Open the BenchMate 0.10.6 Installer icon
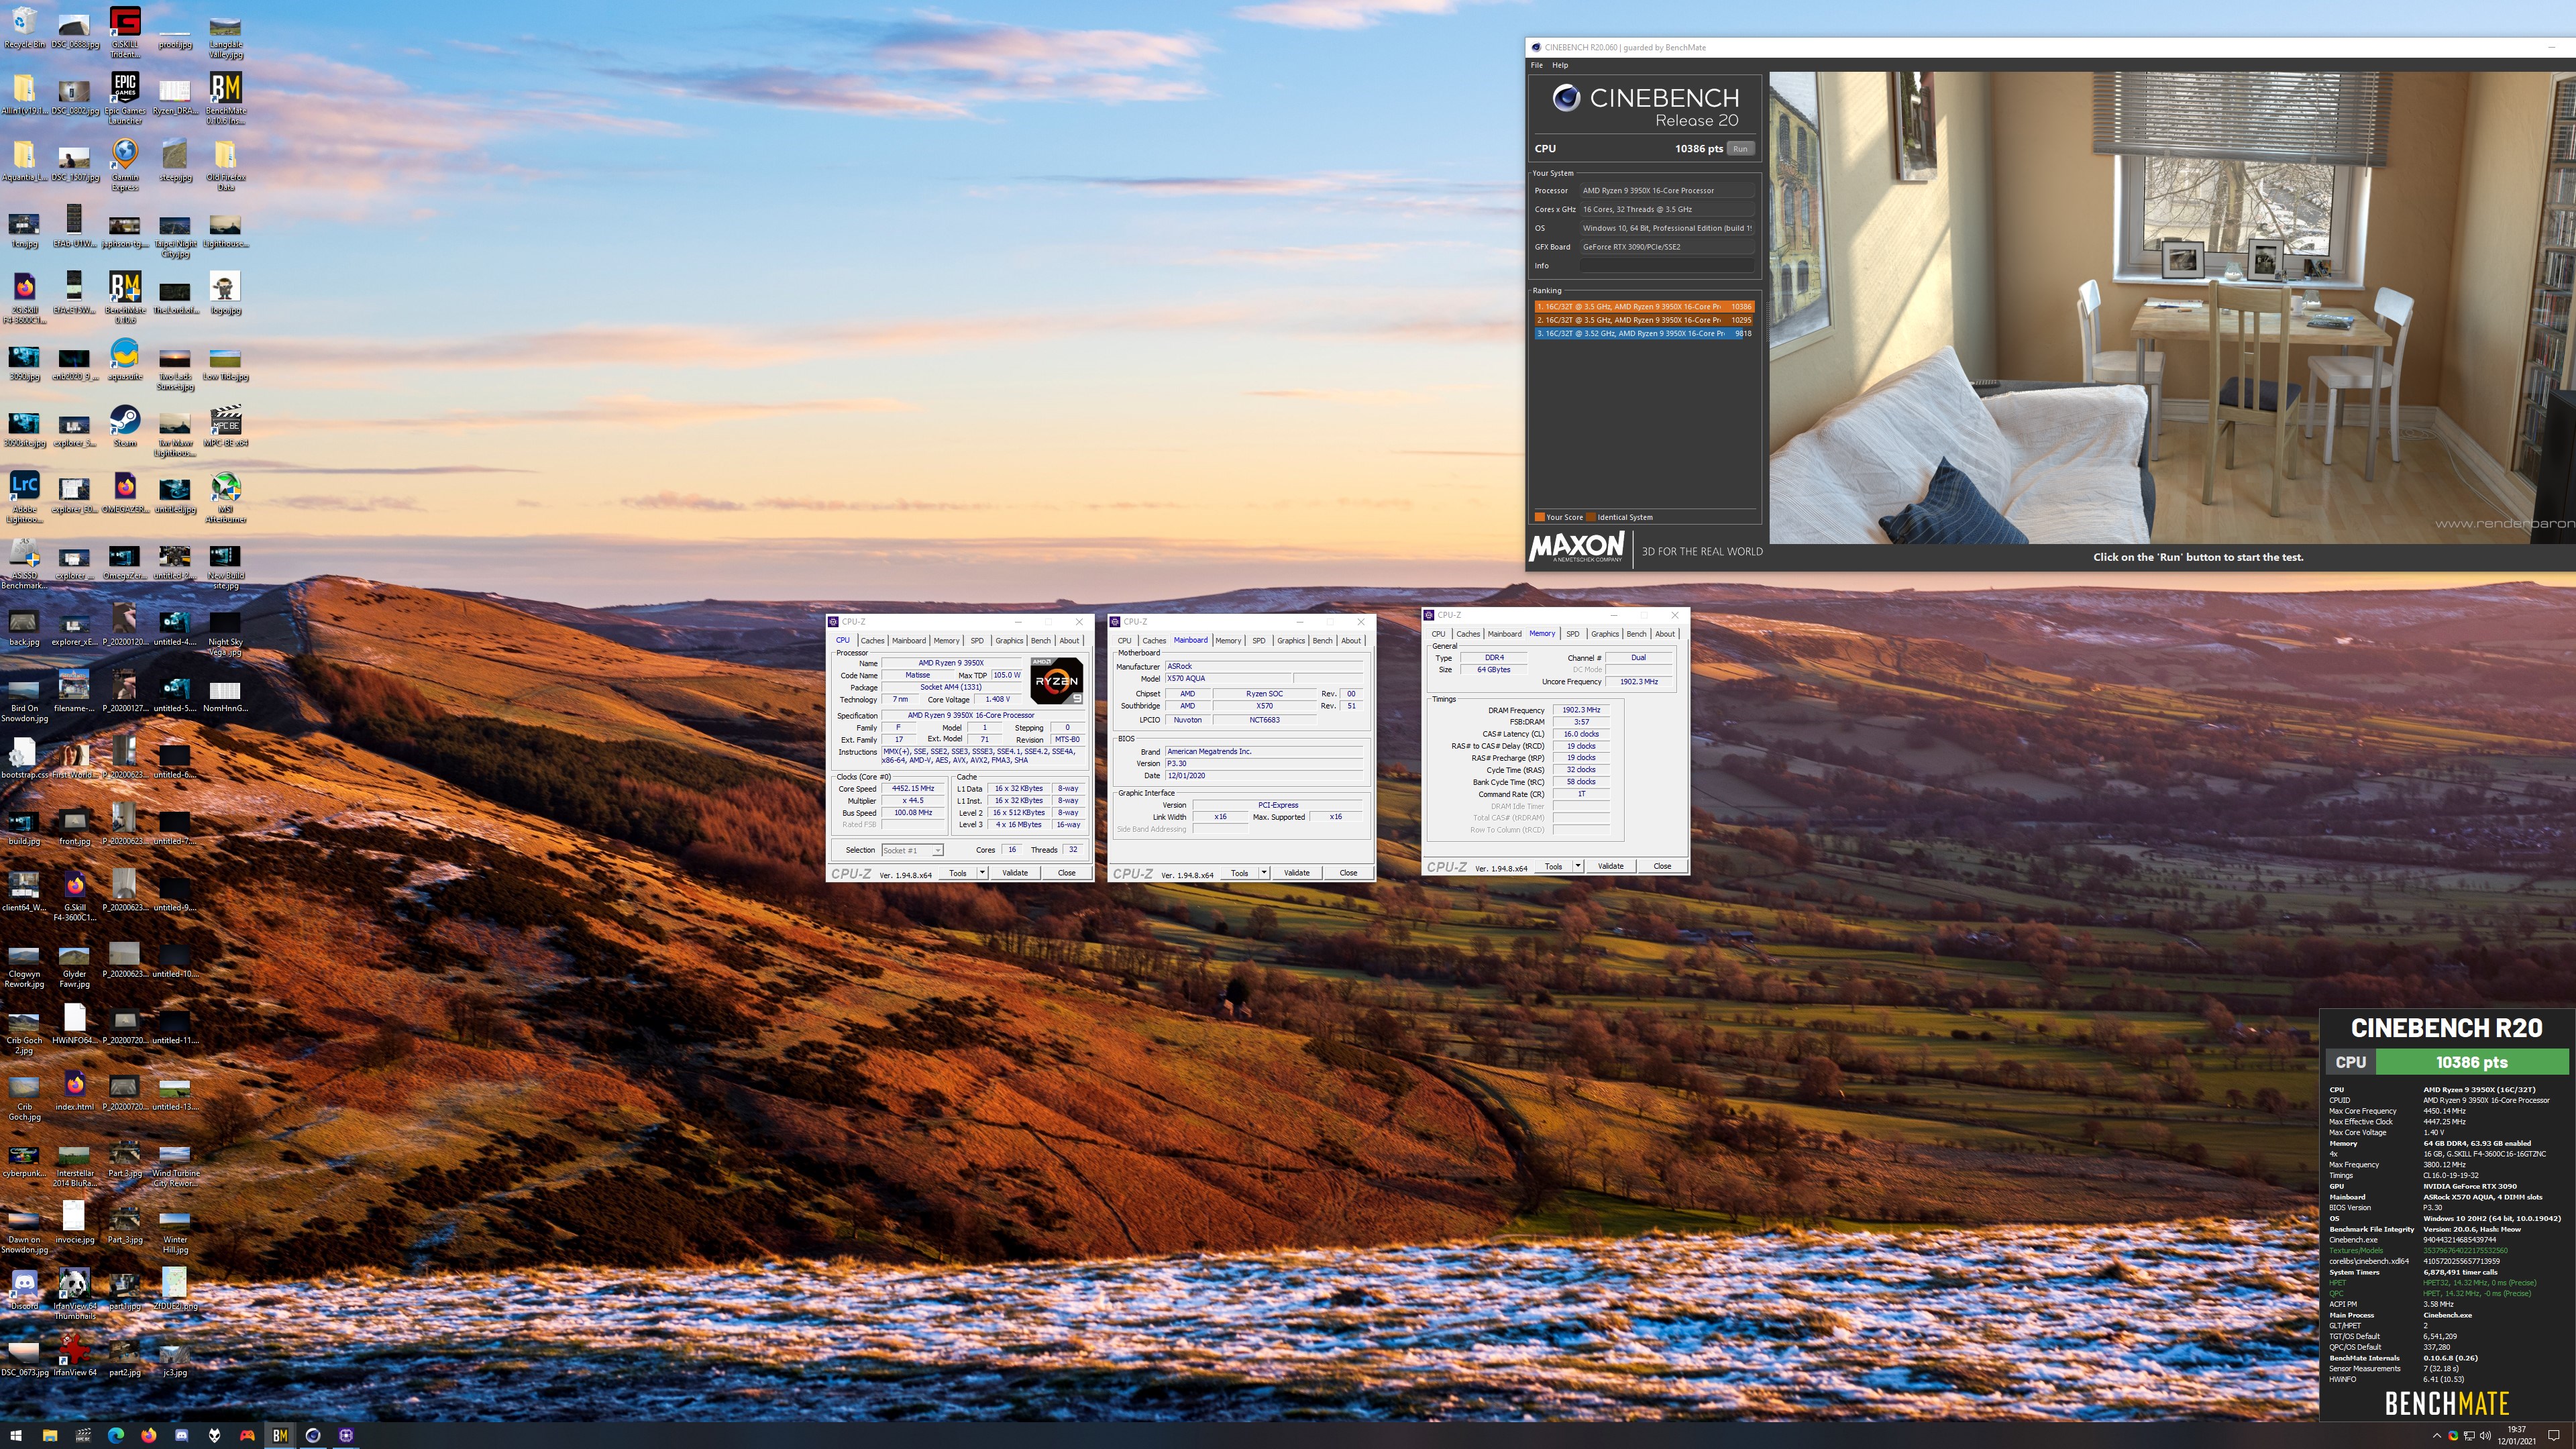 pos(225,98)
